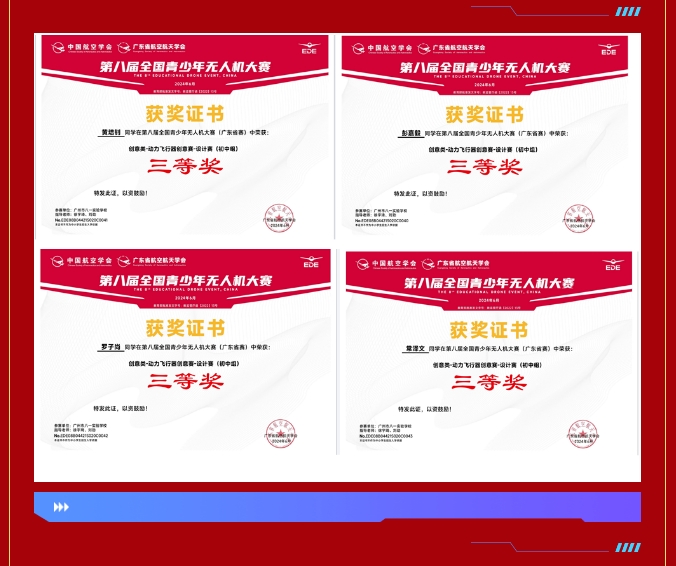Click the blue slash decoration at the top right
Image resolution: width=676 pixels, height=566 pixels.
(627, 12)
